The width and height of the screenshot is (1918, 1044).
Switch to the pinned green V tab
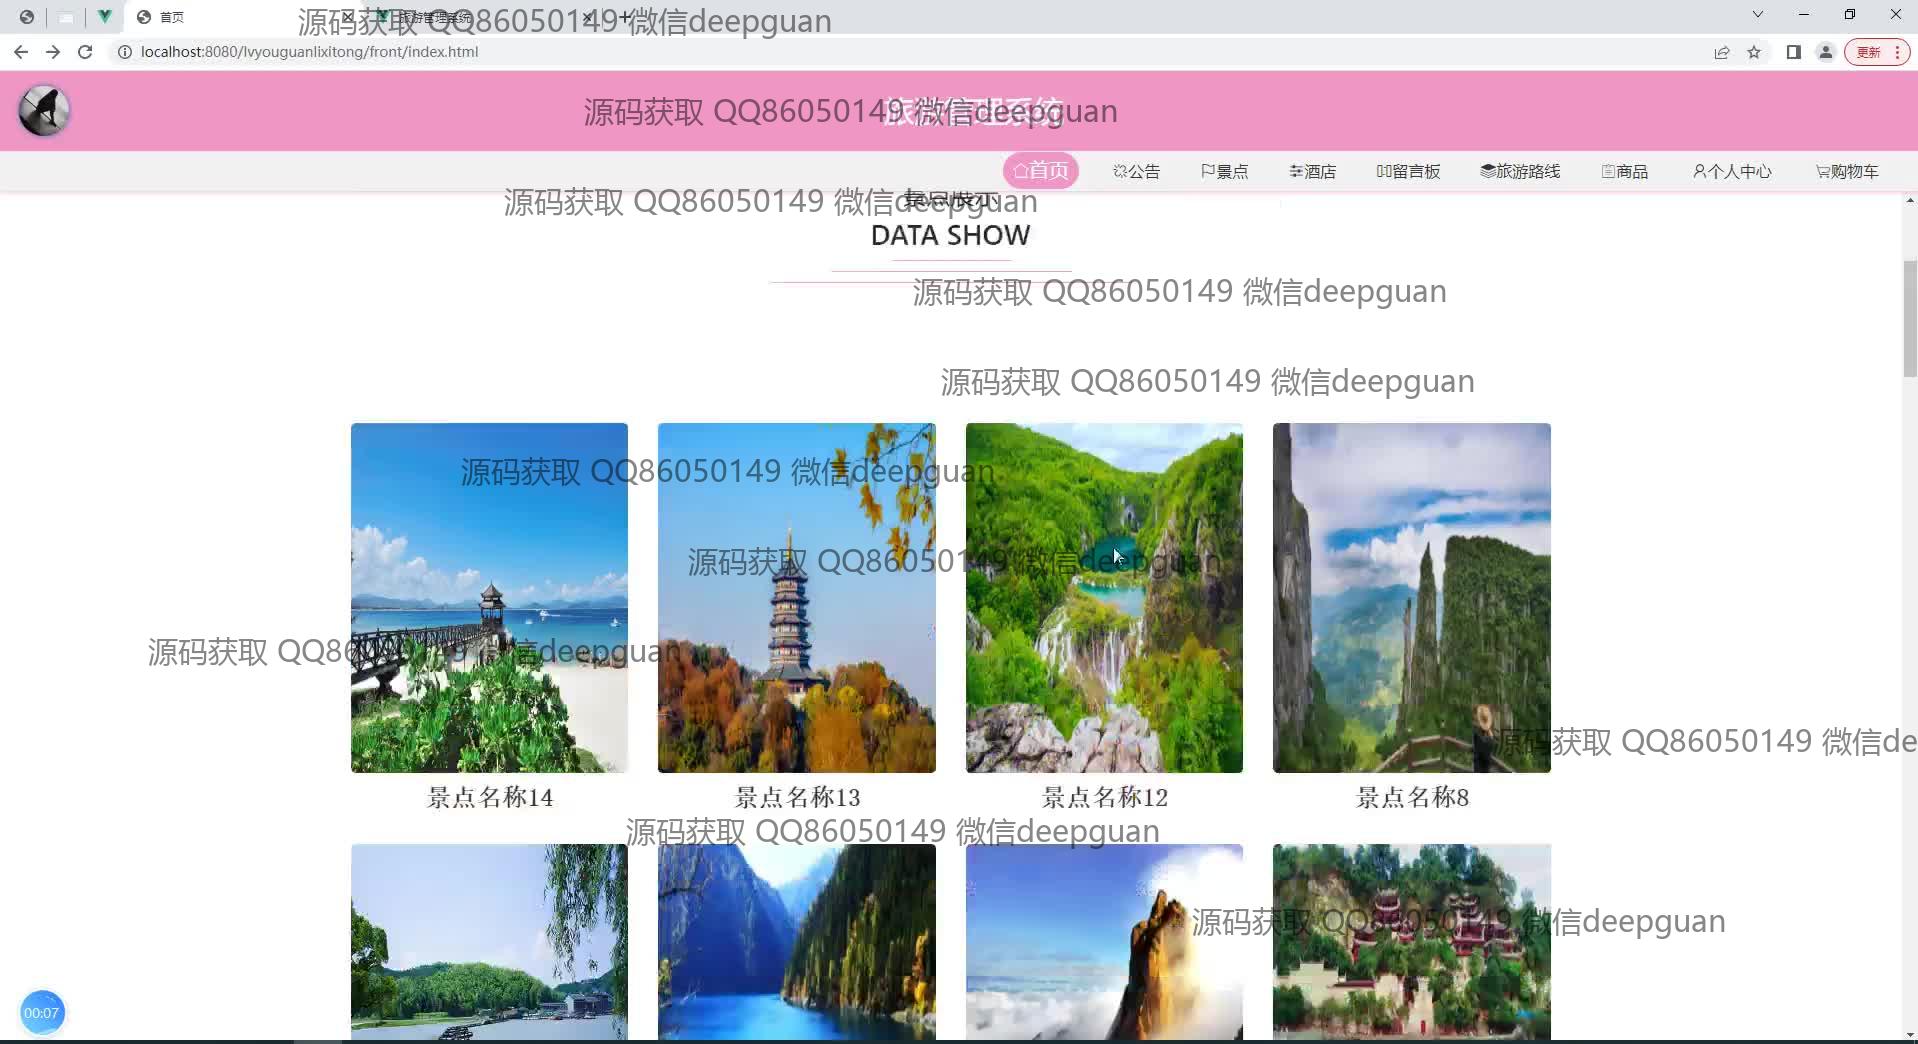coord(104,17)
